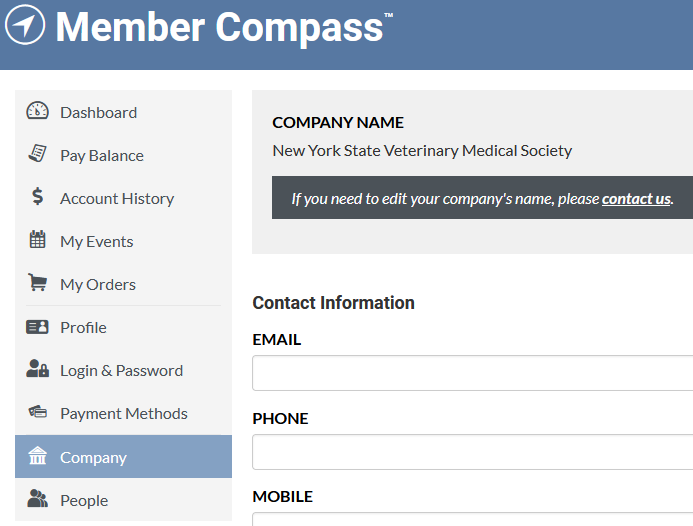Click the Account History dollar sign icon
The image size is (693, 526).
click(x=38, y=196)
